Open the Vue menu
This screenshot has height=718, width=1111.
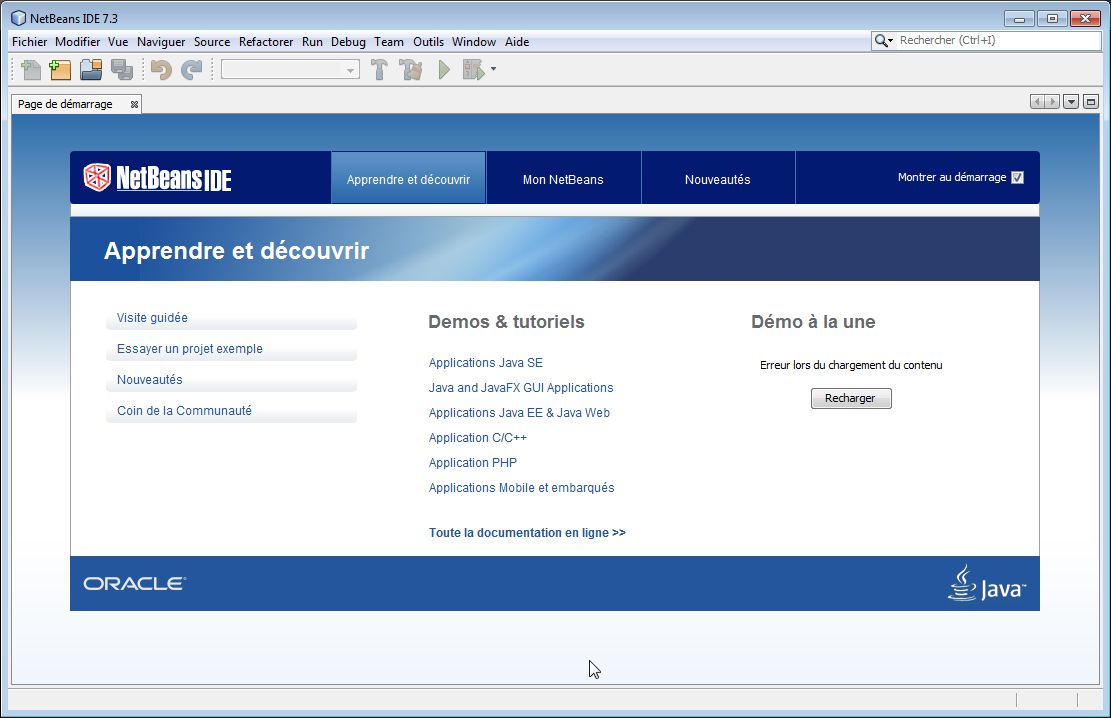click(x=118, y=42)
